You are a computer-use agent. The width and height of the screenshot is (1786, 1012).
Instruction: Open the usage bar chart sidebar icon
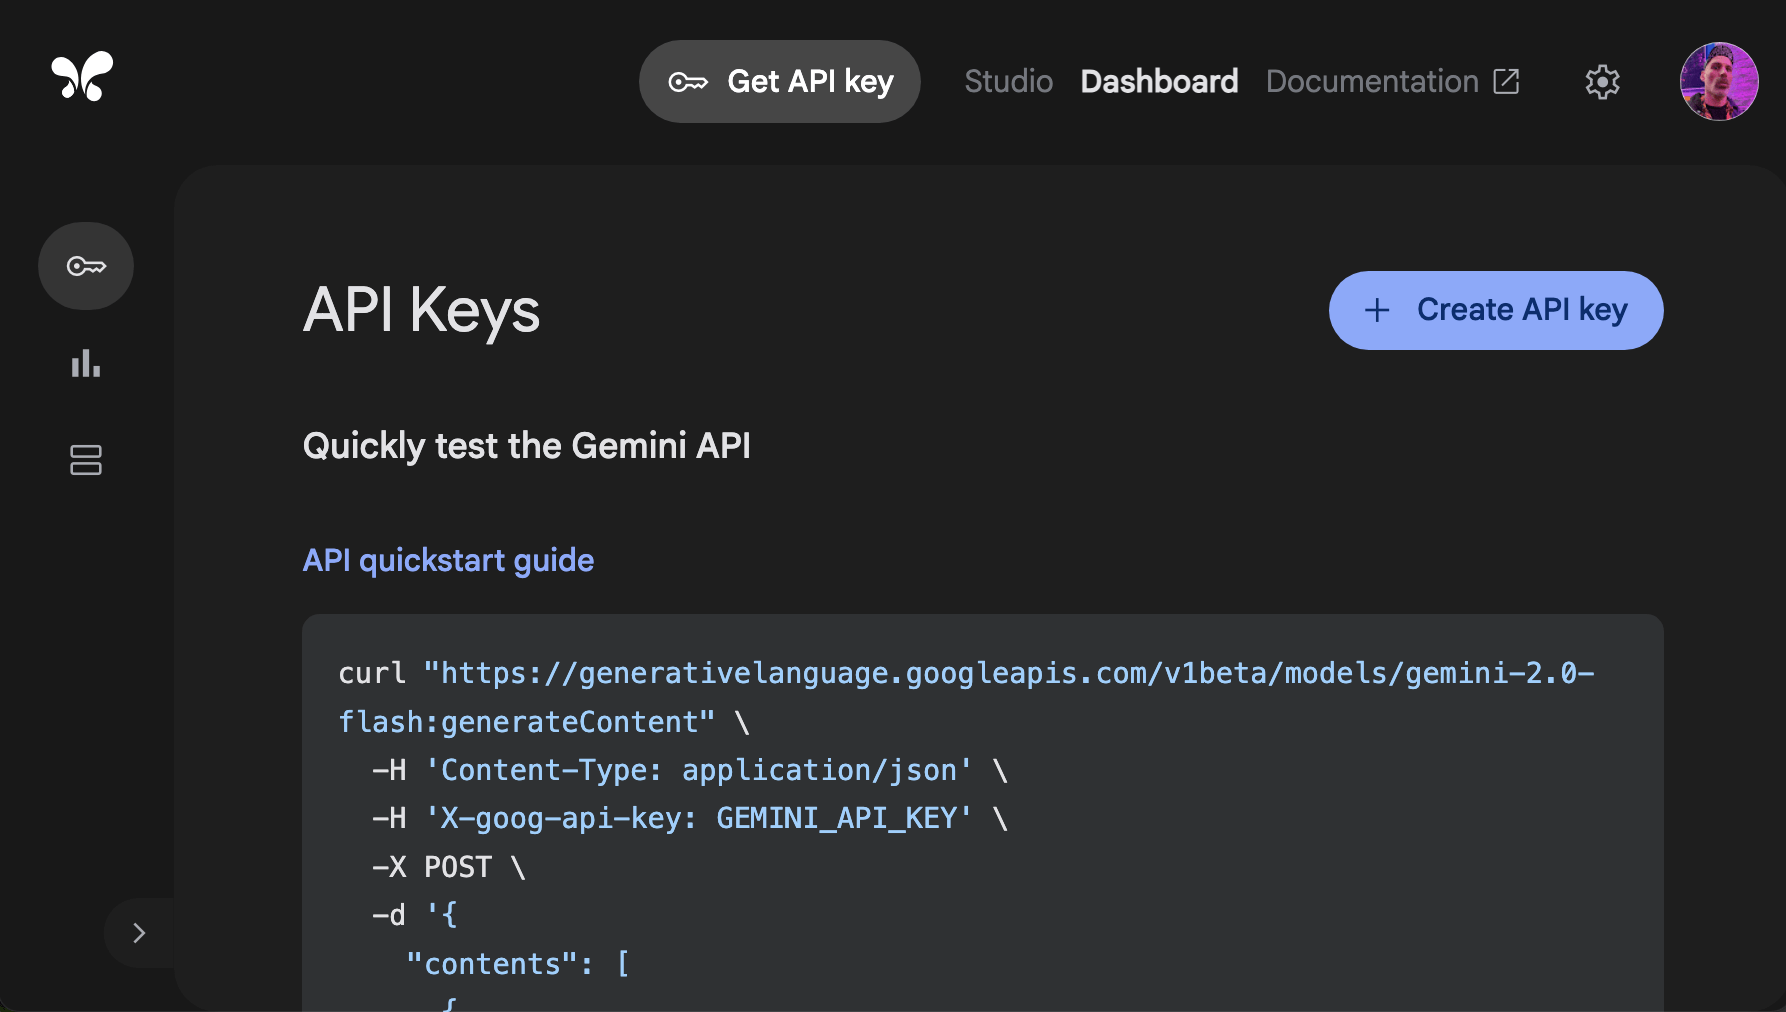tap(86, 363)
